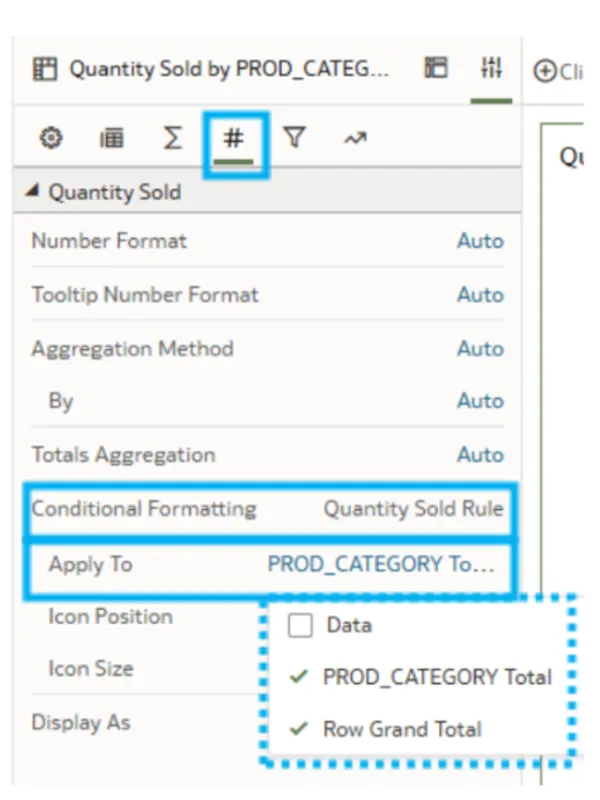The width and height of the screenshot is (600, 800).
Task: Open the Sigma totals tab
Action: pos(173,139)
